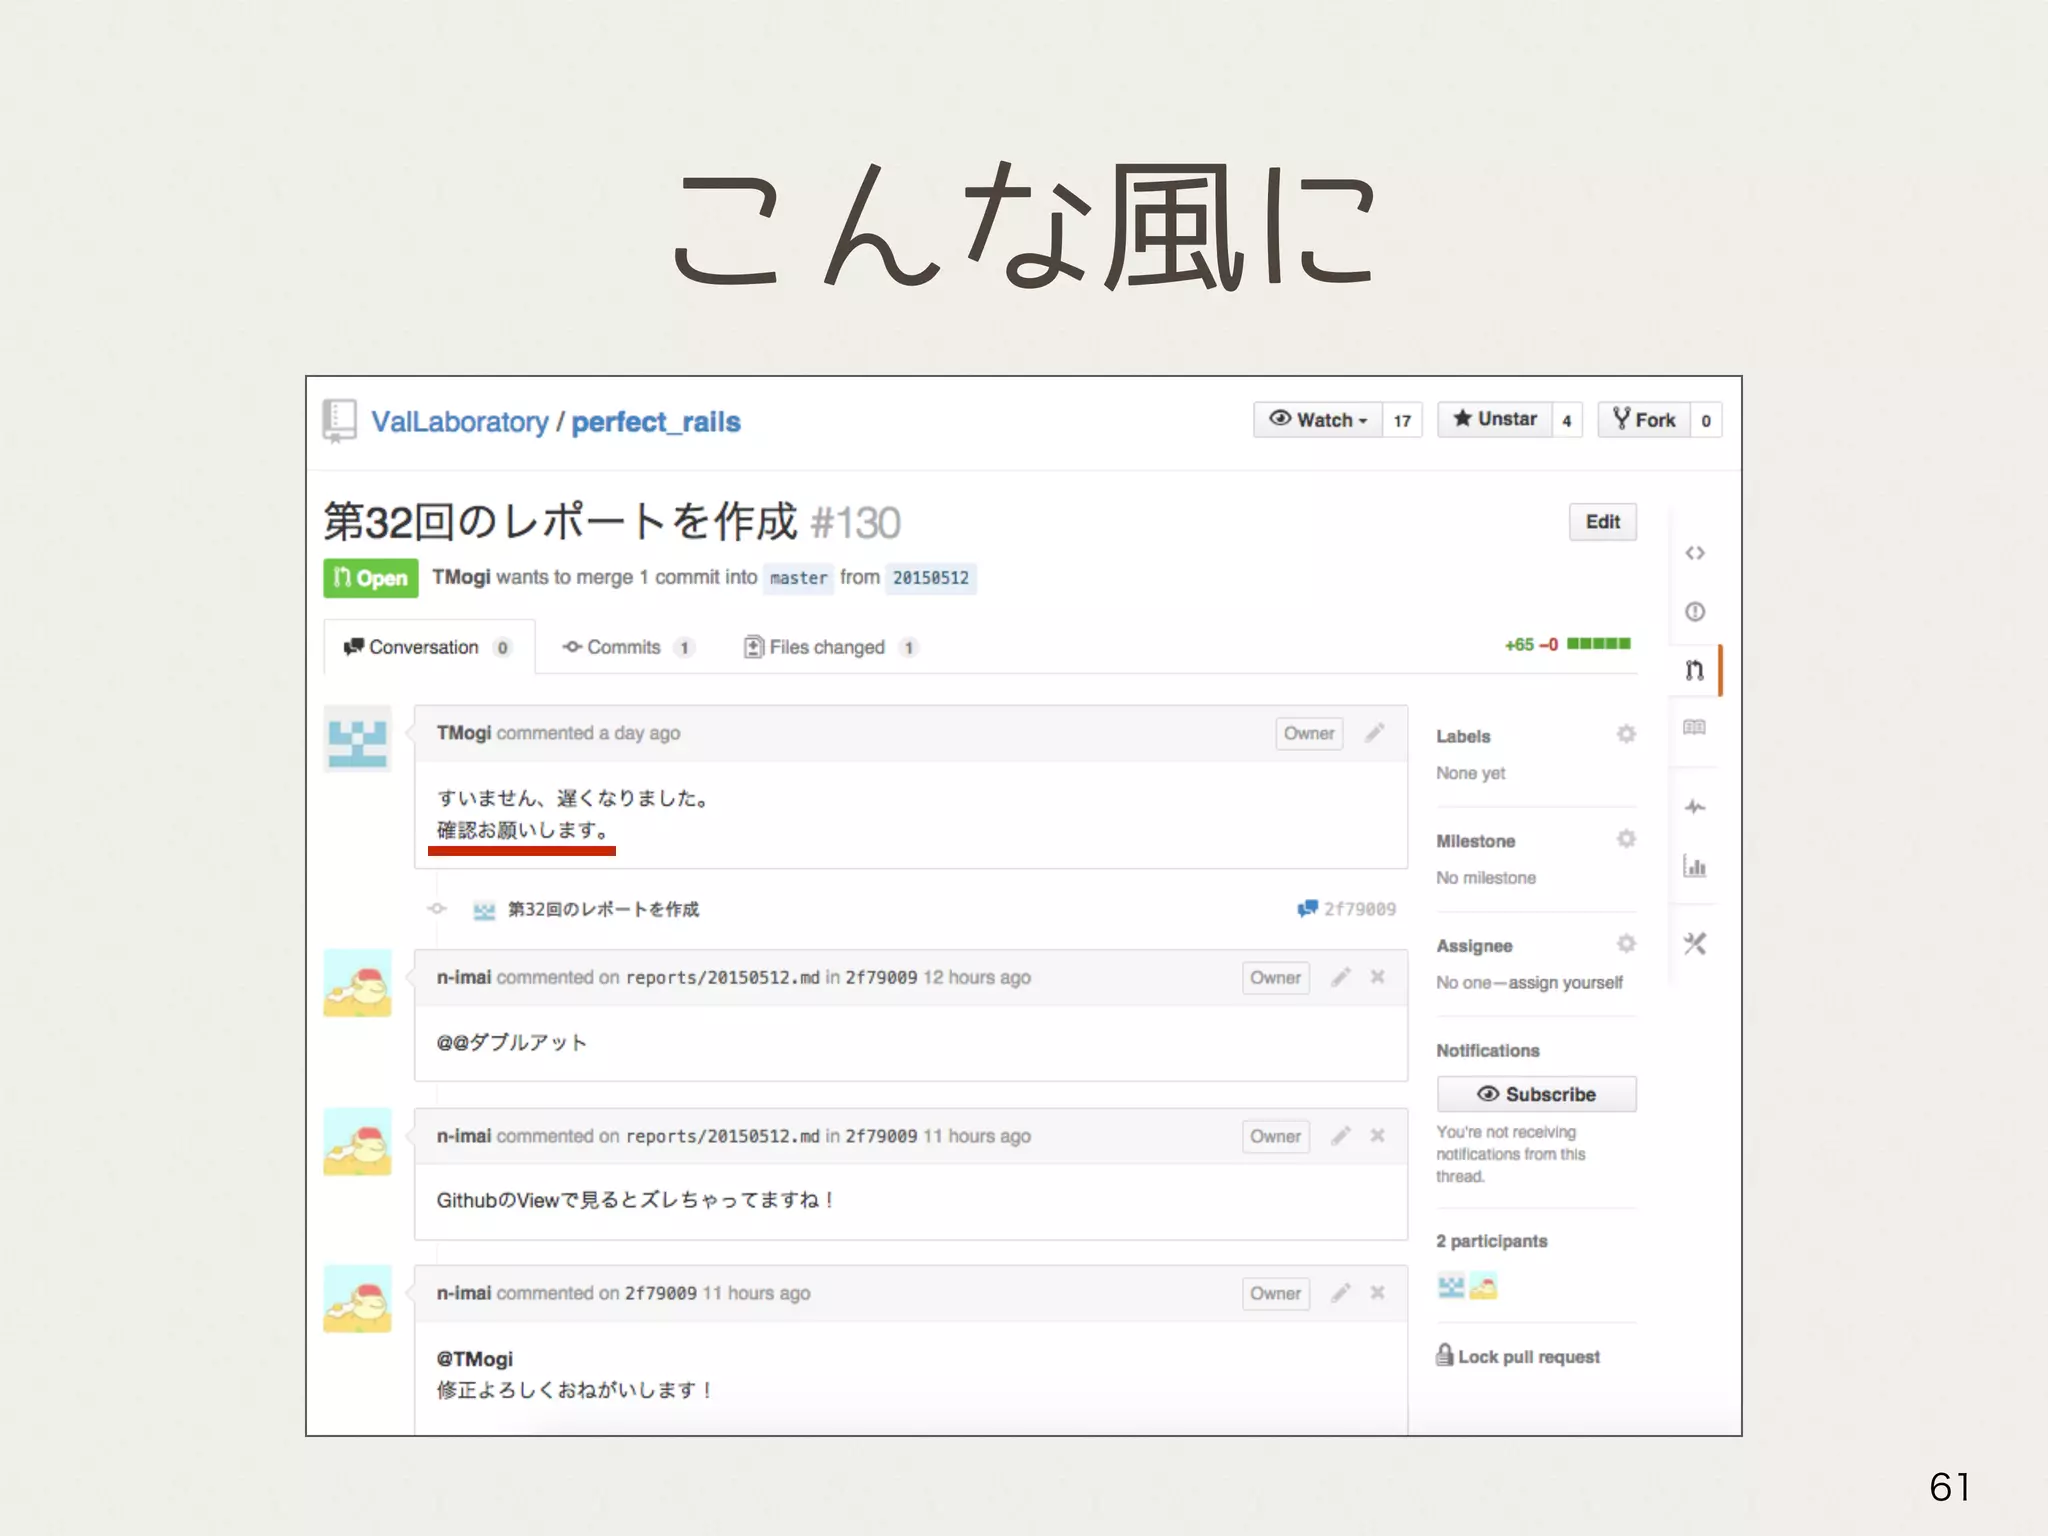The image size is (2048, 1536).
Task: Edit TMogi's comment with pencil icon
Action: pos(1375,733)
